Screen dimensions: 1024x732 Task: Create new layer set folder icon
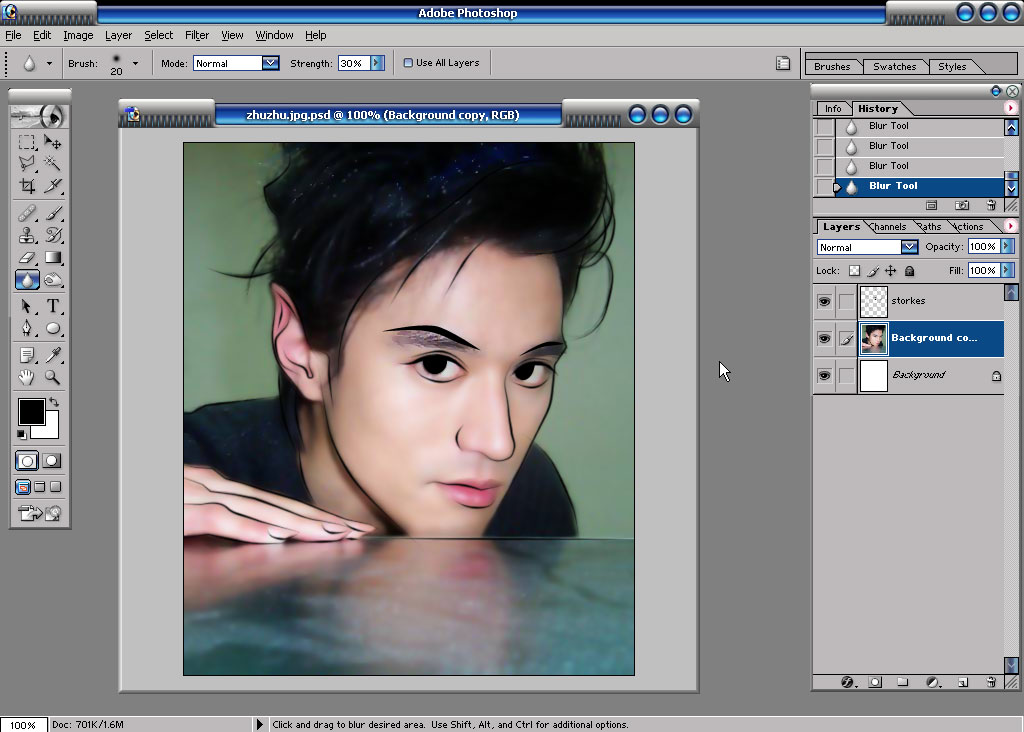[903, 682]
